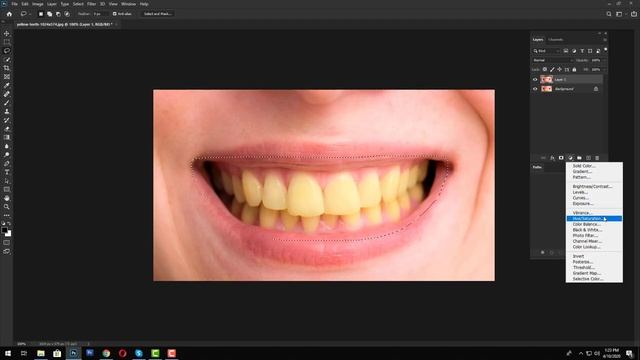Toggle Lock transparent pixels

click(545, 69)
